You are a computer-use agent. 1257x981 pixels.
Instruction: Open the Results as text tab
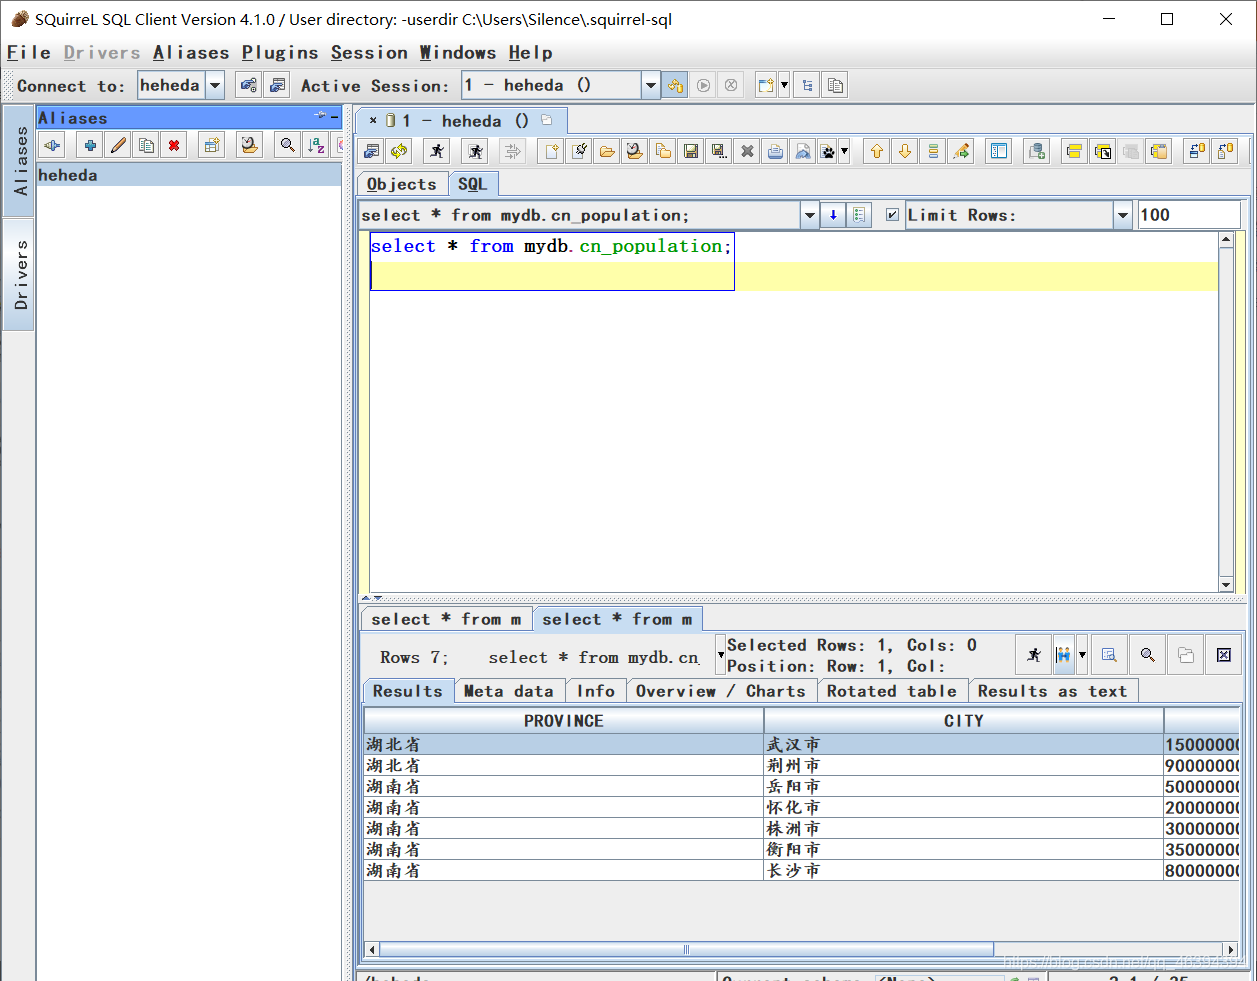tap(1052, 691)
